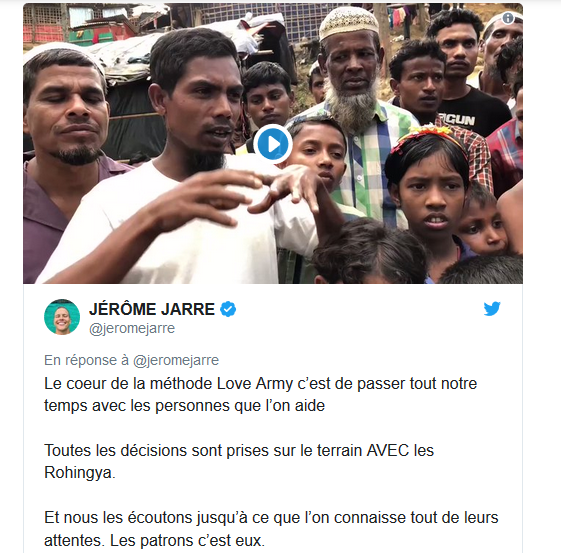This screenshot has width=561, height=553.
Task: Open the JÉRÔME JARRE display name link
Action: coord(152,309)
